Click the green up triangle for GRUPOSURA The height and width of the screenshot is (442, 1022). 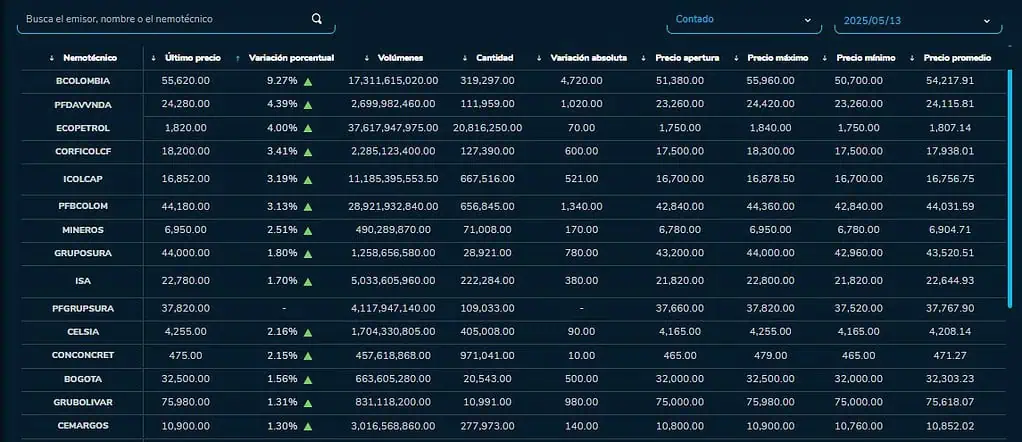tap(308, 254)
